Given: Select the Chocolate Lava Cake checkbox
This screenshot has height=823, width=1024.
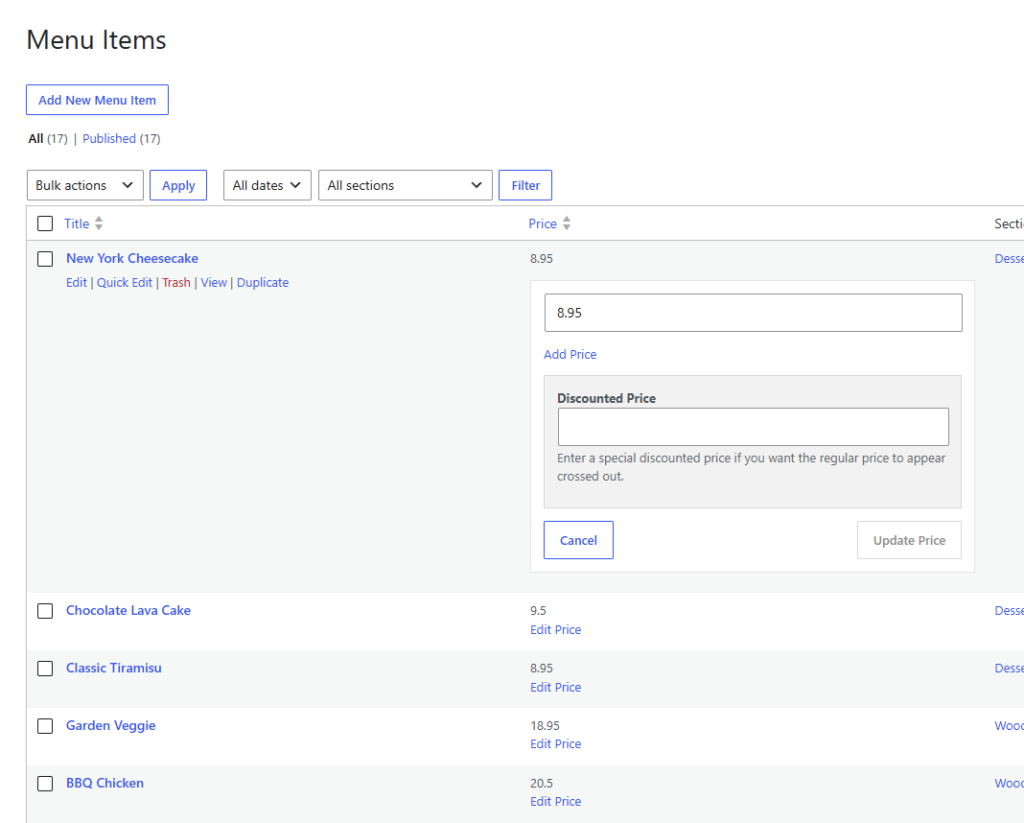Looking at the screenshot, I should click(x=45, y=611).
